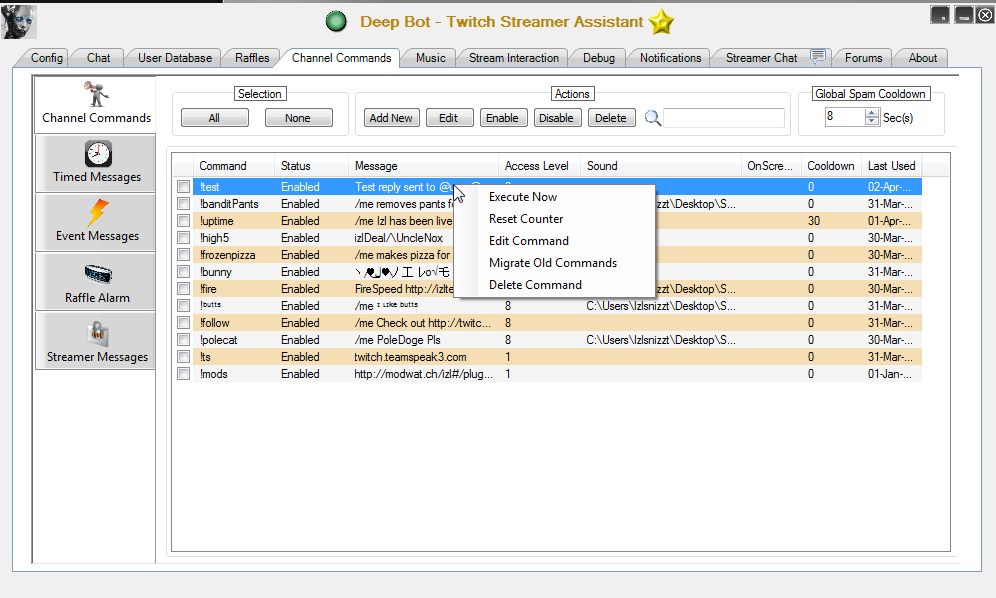The image size is (996, 598).
Task: Toggle checkbox for !banditPants command
Action: (184, 204)
